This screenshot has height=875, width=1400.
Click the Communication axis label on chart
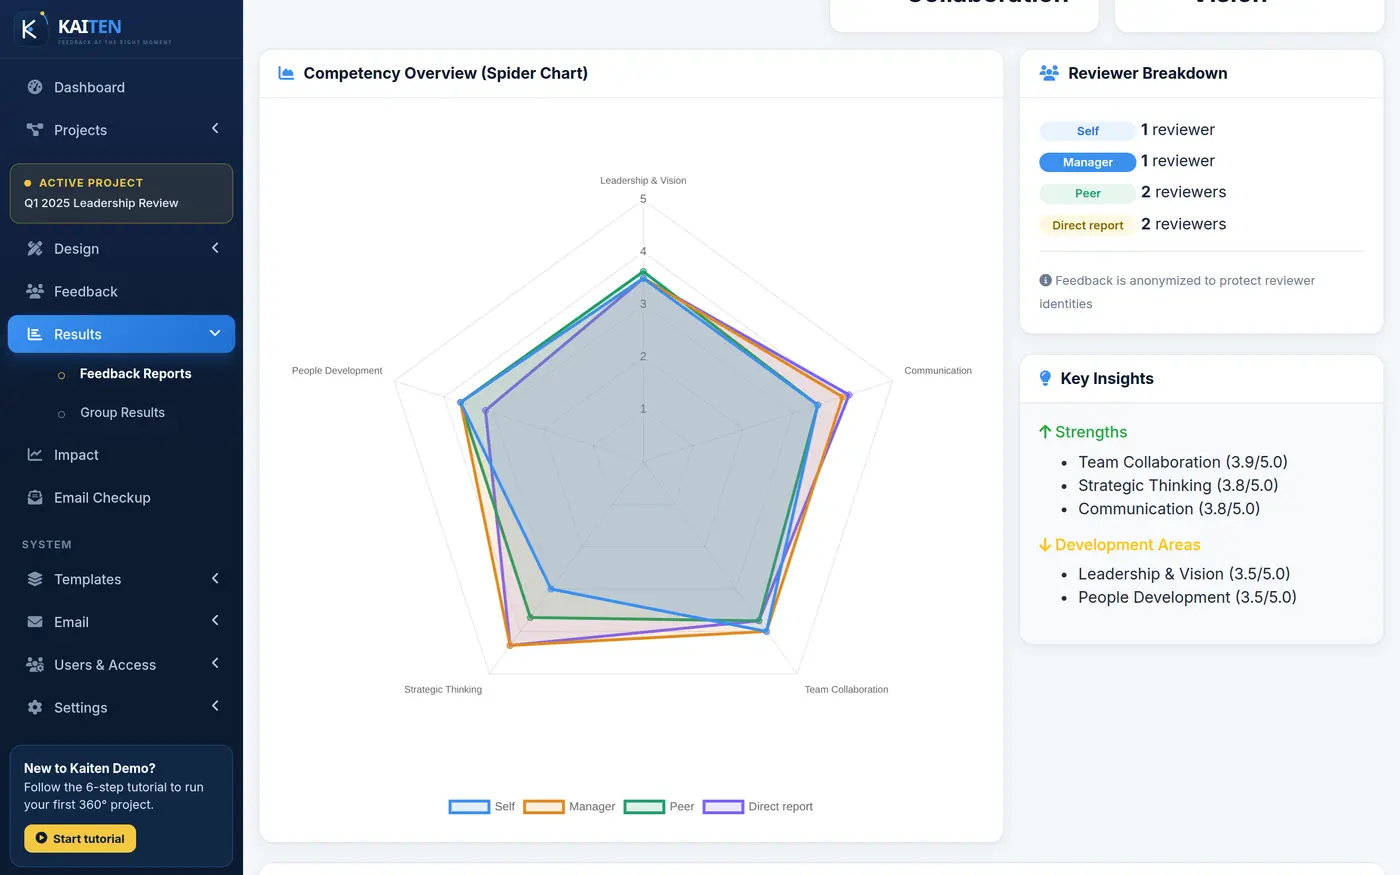coord(938,371)
